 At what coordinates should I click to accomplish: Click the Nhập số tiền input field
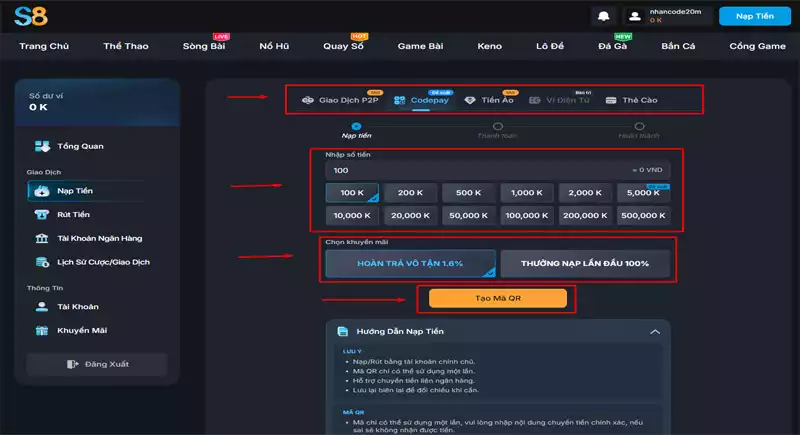point(498,170)
